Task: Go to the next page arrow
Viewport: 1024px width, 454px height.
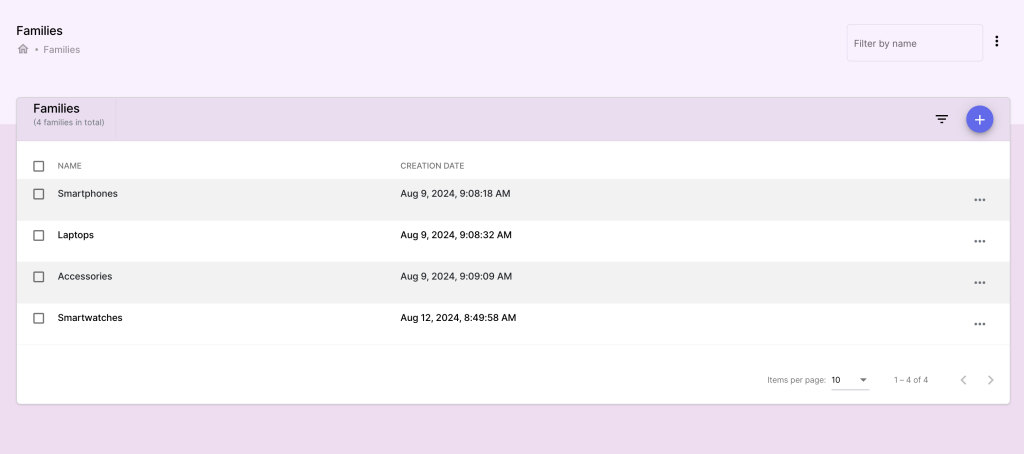Action: pyautogui.click(x=990, y=380)
